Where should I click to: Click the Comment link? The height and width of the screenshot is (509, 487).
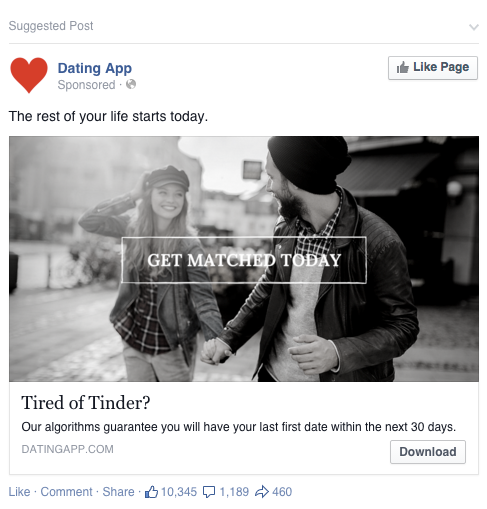pyautogui.click(x=66, y=492)
